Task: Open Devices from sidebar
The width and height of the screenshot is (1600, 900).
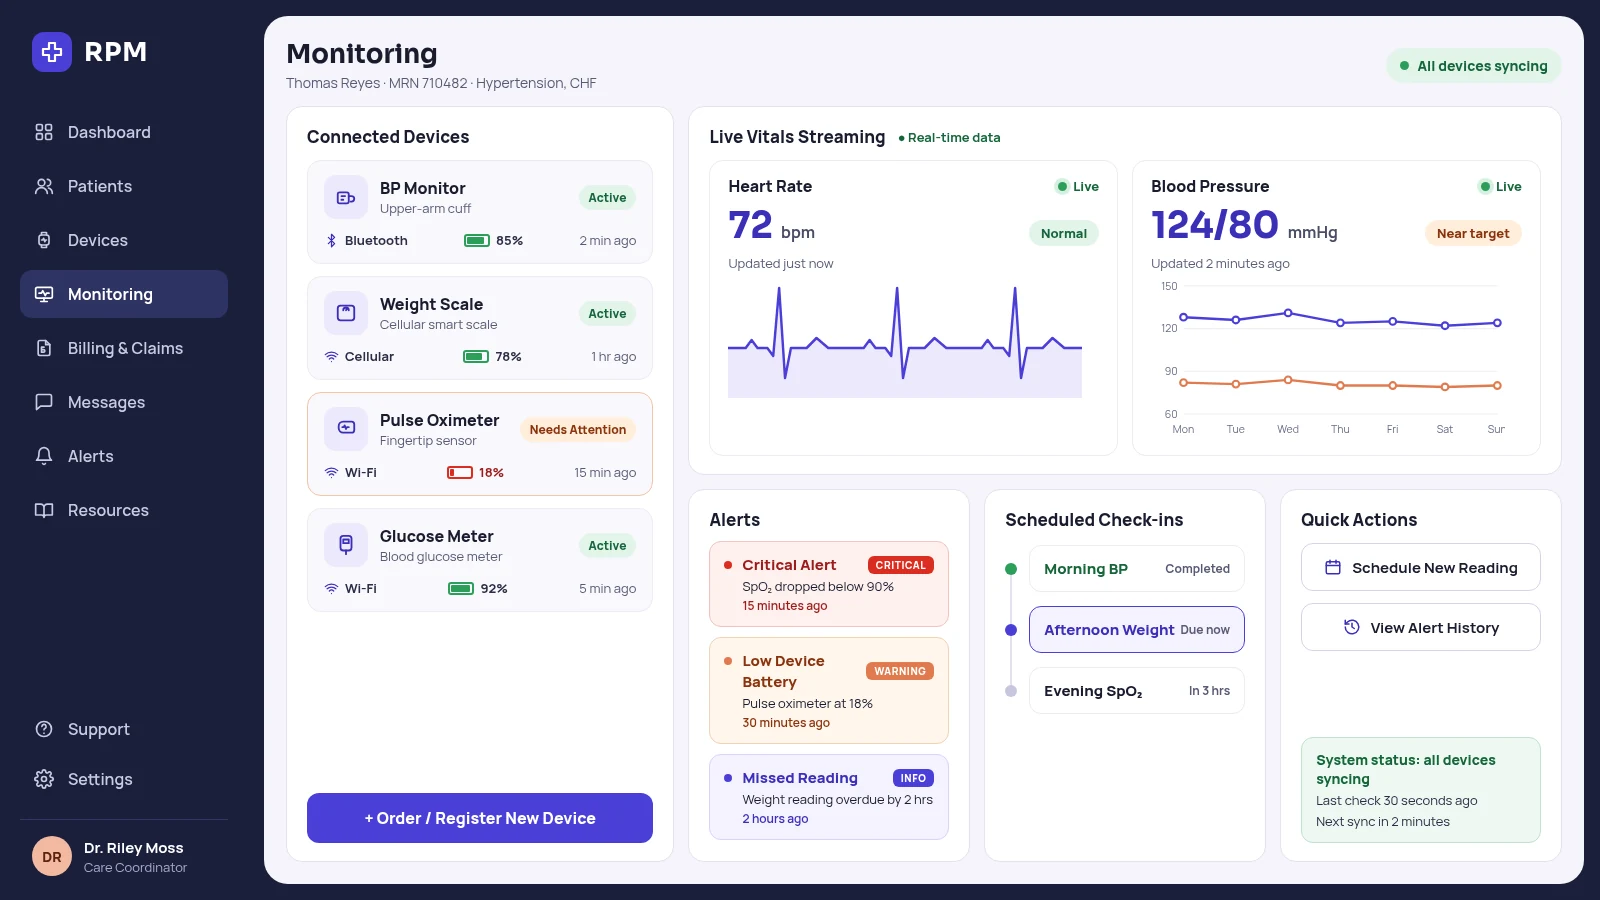Action: click(x=124, y=240)
